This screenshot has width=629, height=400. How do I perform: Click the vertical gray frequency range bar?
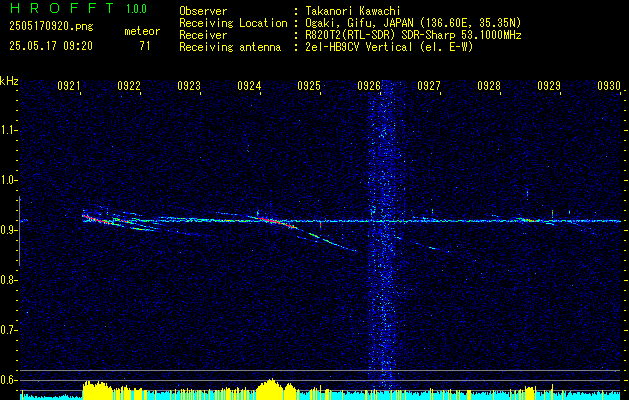coord(19,231)
